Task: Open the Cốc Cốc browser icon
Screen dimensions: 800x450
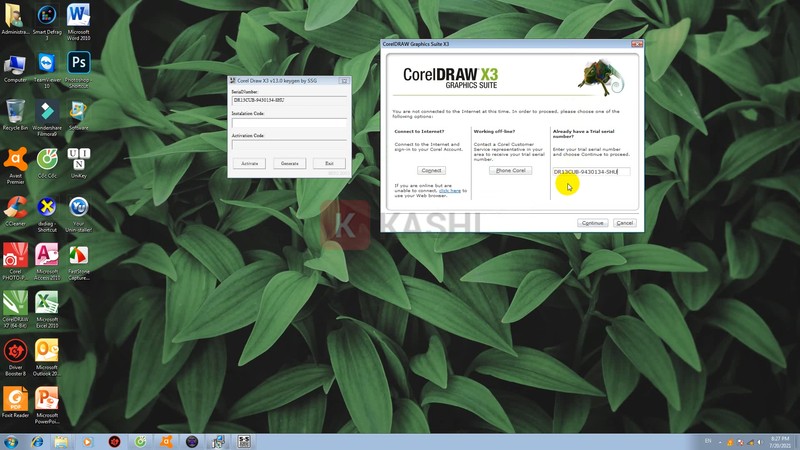Action: pyautogui.click(x=47, y=163)
